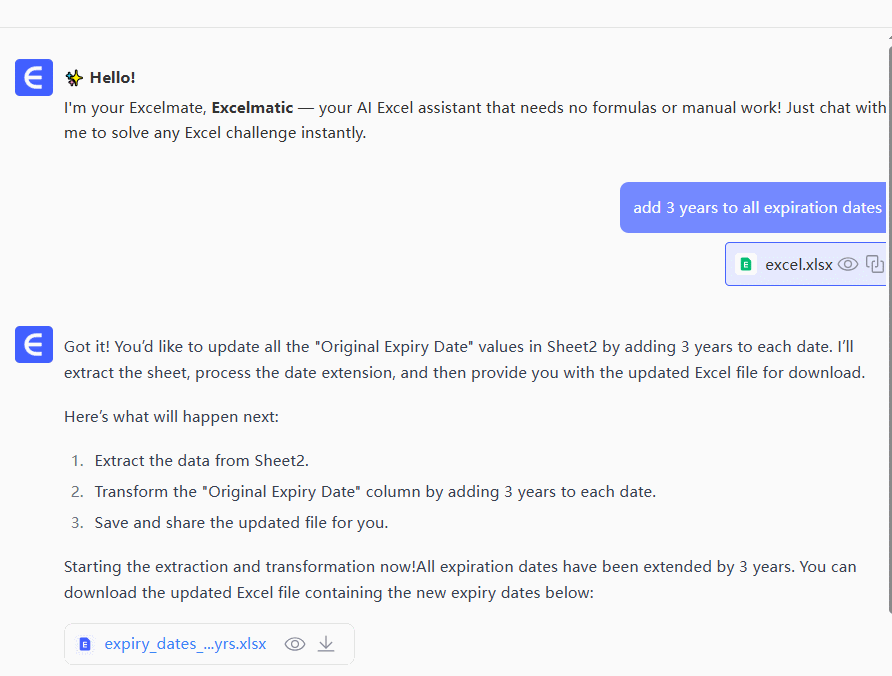Click the vertical scrollbar thumb
The width and height of the screenshot is (892, 676).
[888, 300]
